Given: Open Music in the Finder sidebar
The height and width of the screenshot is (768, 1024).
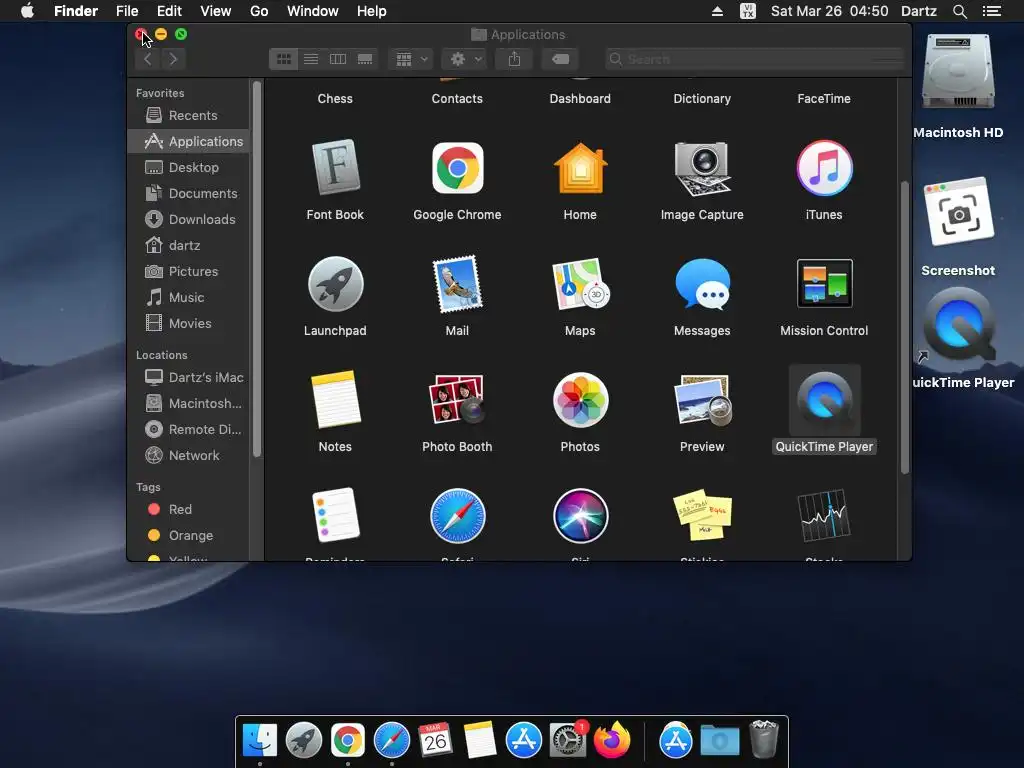Looking at the screenshot, I should click(188, 297).
